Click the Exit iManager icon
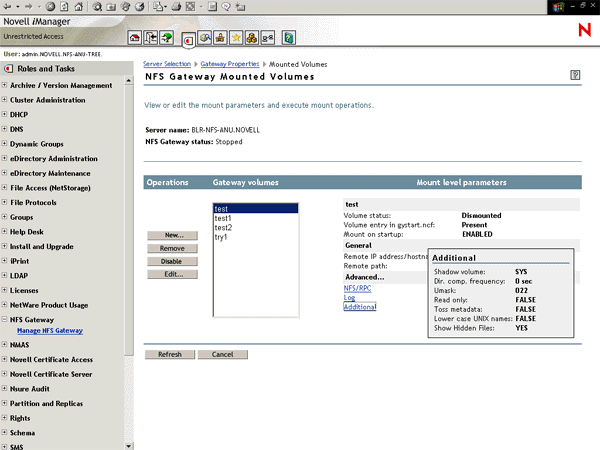Viewport: 600px width, 450px height. [x=151, y=38]
